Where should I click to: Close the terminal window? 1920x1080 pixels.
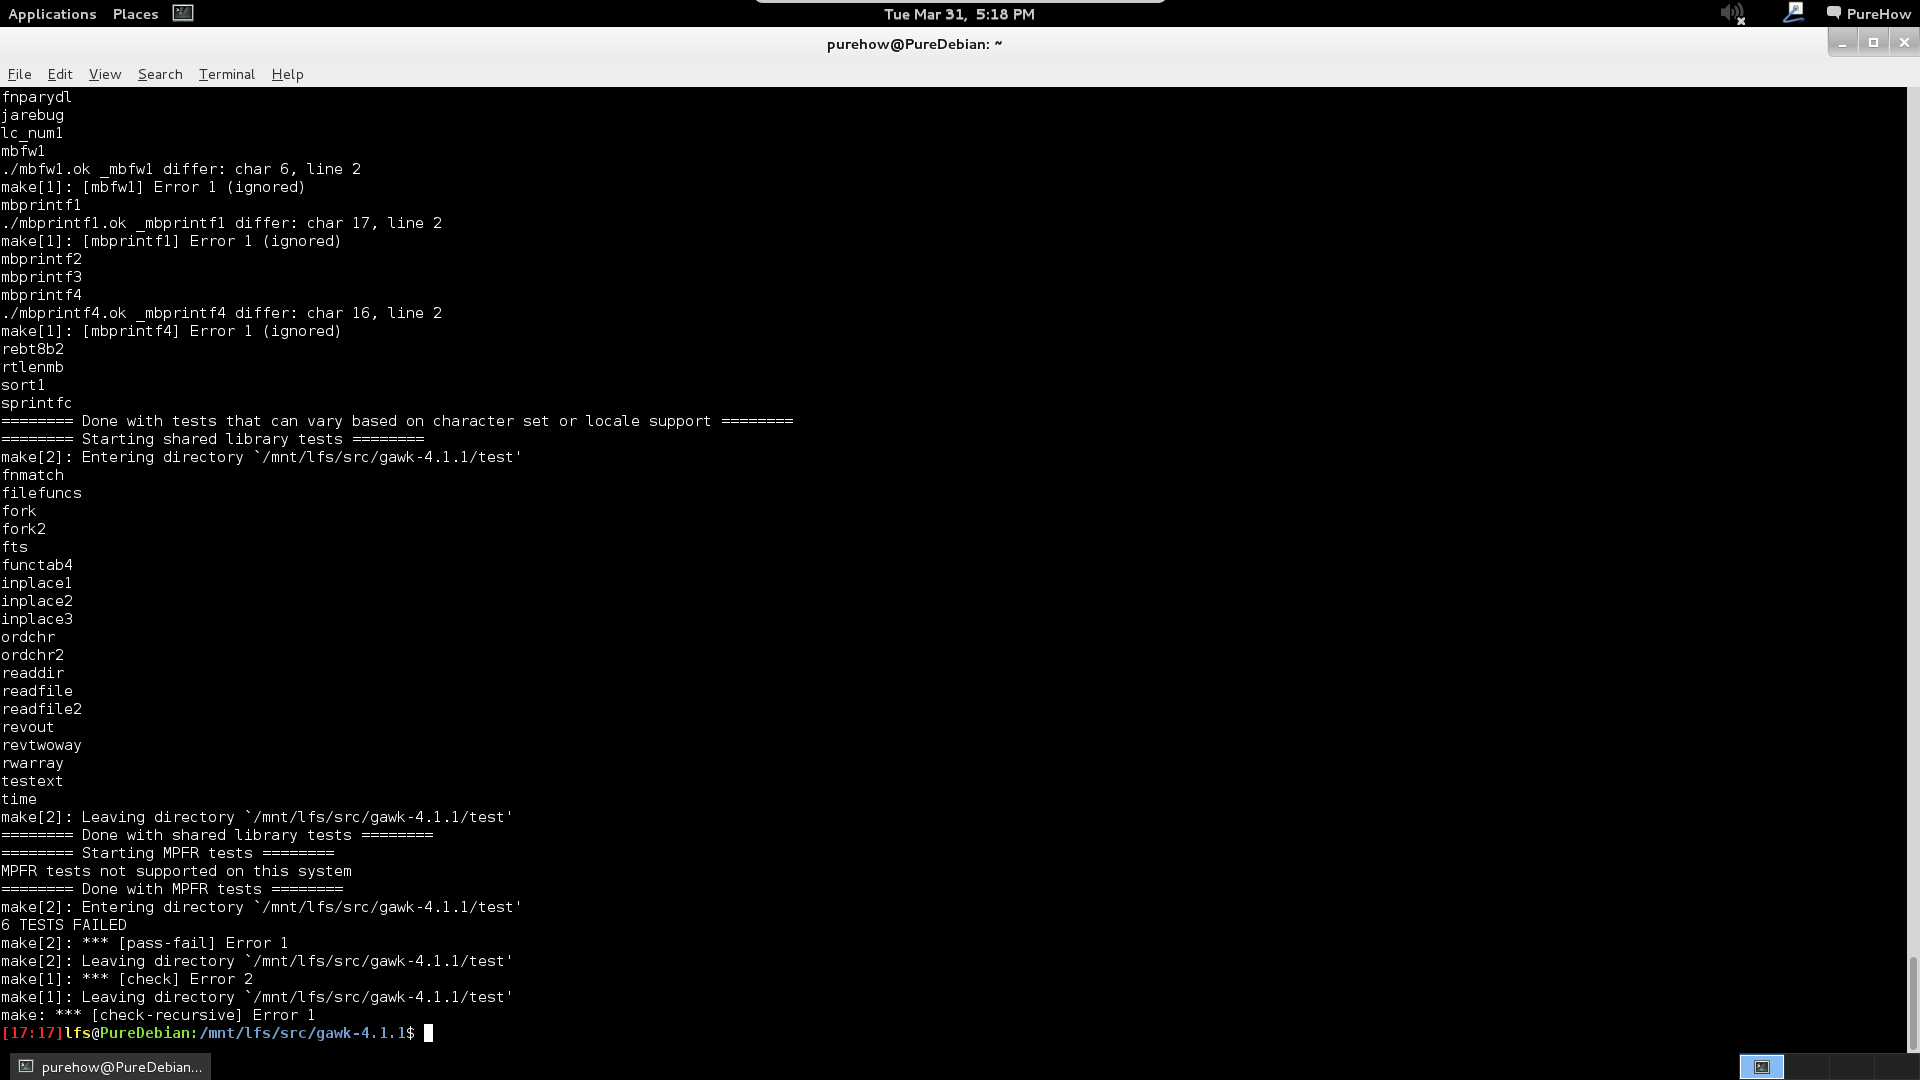tap(1904, 42)
